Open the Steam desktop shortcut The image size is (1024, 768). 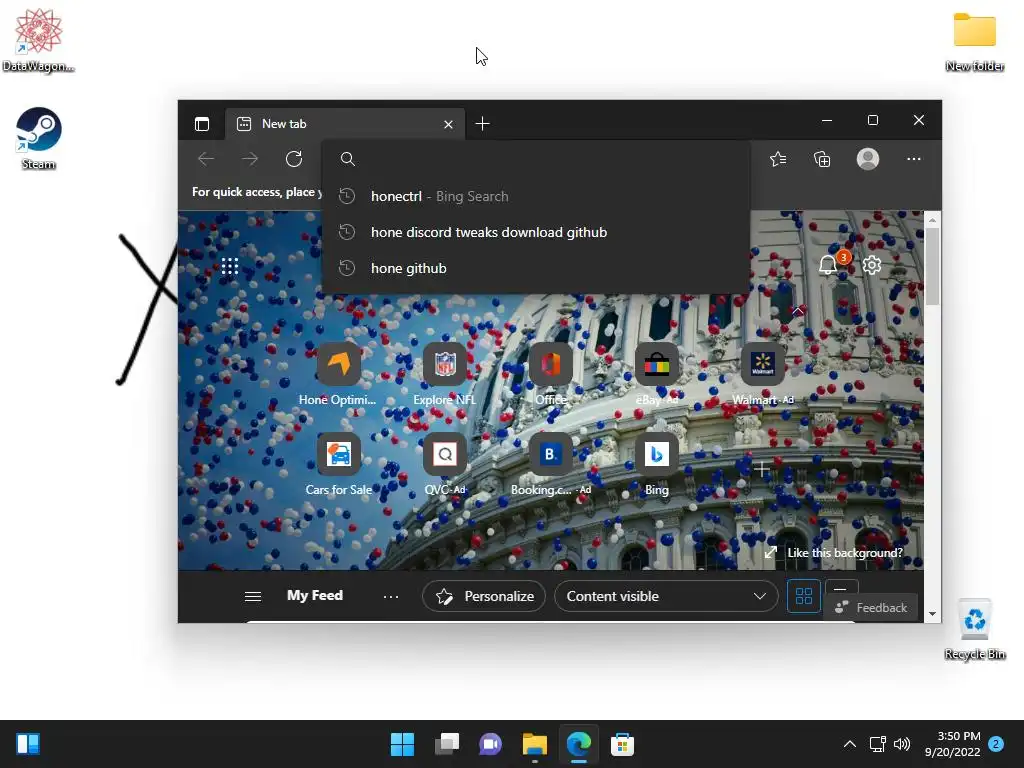[39, 138]
